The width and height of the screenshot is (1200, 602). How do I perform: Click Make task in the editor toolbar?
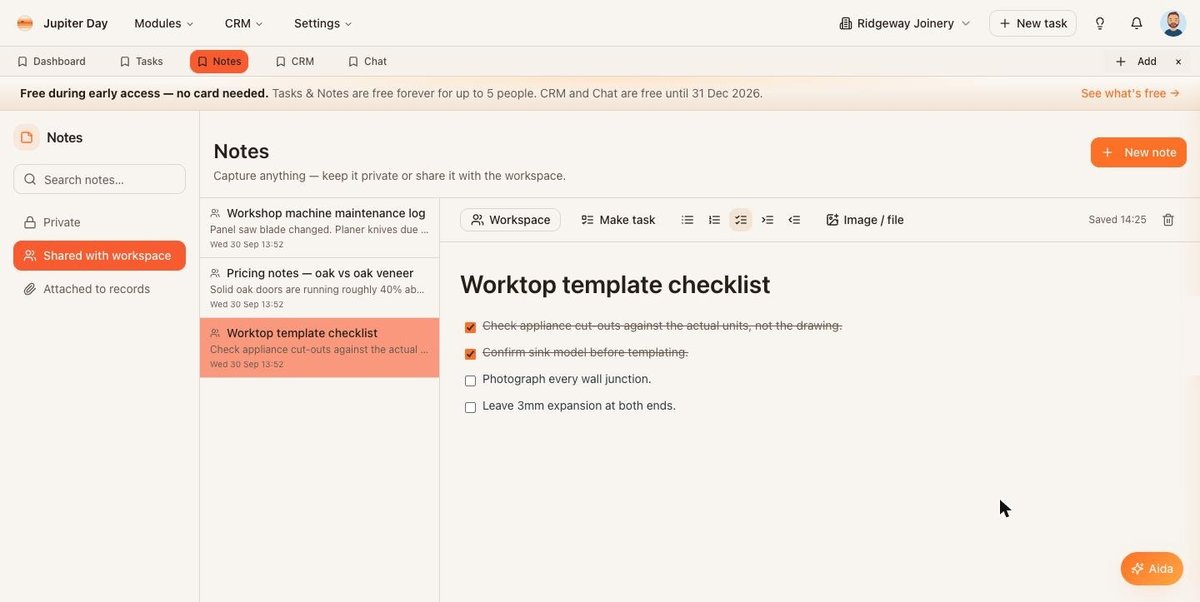618,220
